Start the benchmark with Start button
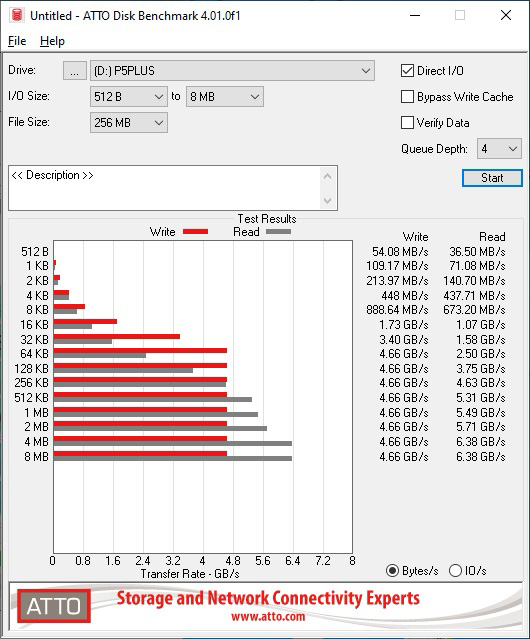 tap(492, 178)
